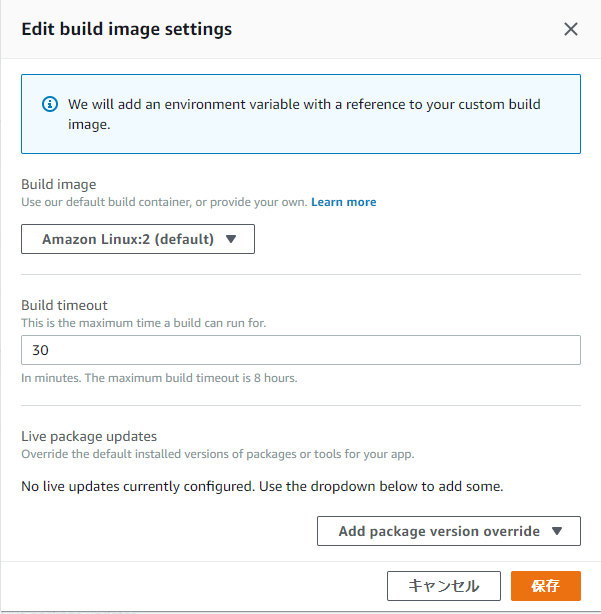Click the Build timeout section label
Viewport: 601px width, 614px height.
tap(64, 305)
